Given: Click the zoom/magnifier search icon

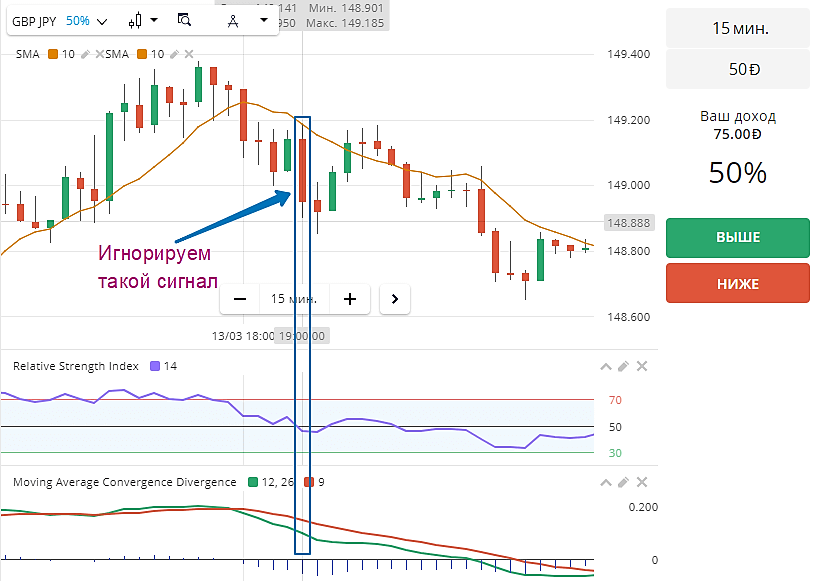Looking at the screenshot, I should [x=184, y=20].
